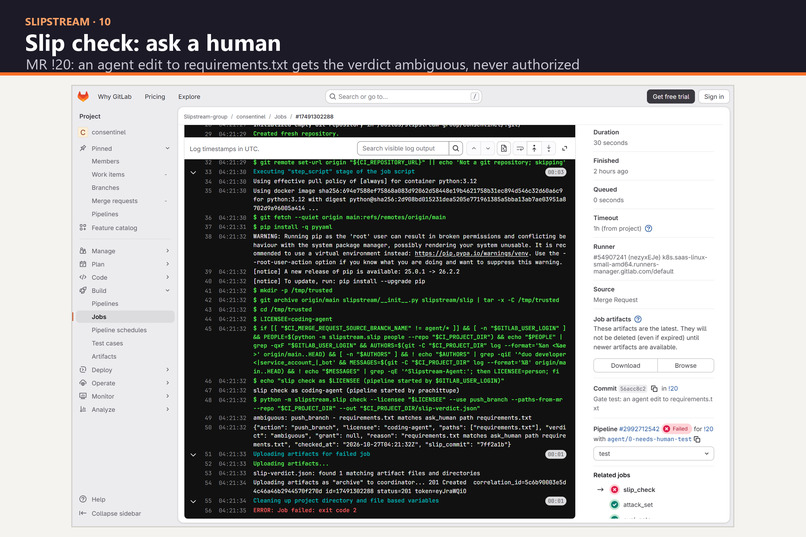Viewport: 806px width, 537px height.
Task: Click the Operate section icon
Action: click(x=83, y=383)
